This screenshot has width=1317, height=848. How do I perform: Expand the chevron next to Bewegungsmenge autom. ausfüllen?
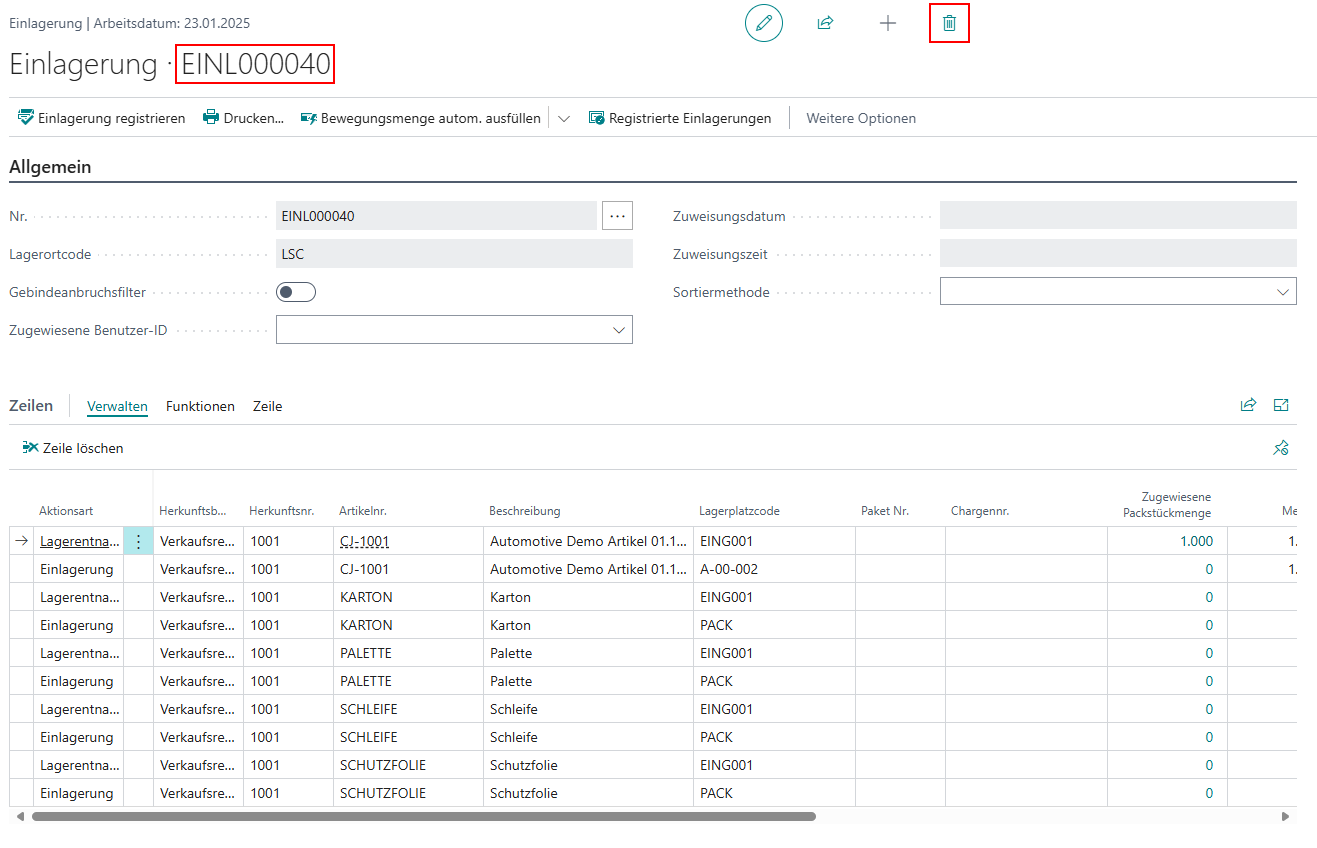[564, 118]
